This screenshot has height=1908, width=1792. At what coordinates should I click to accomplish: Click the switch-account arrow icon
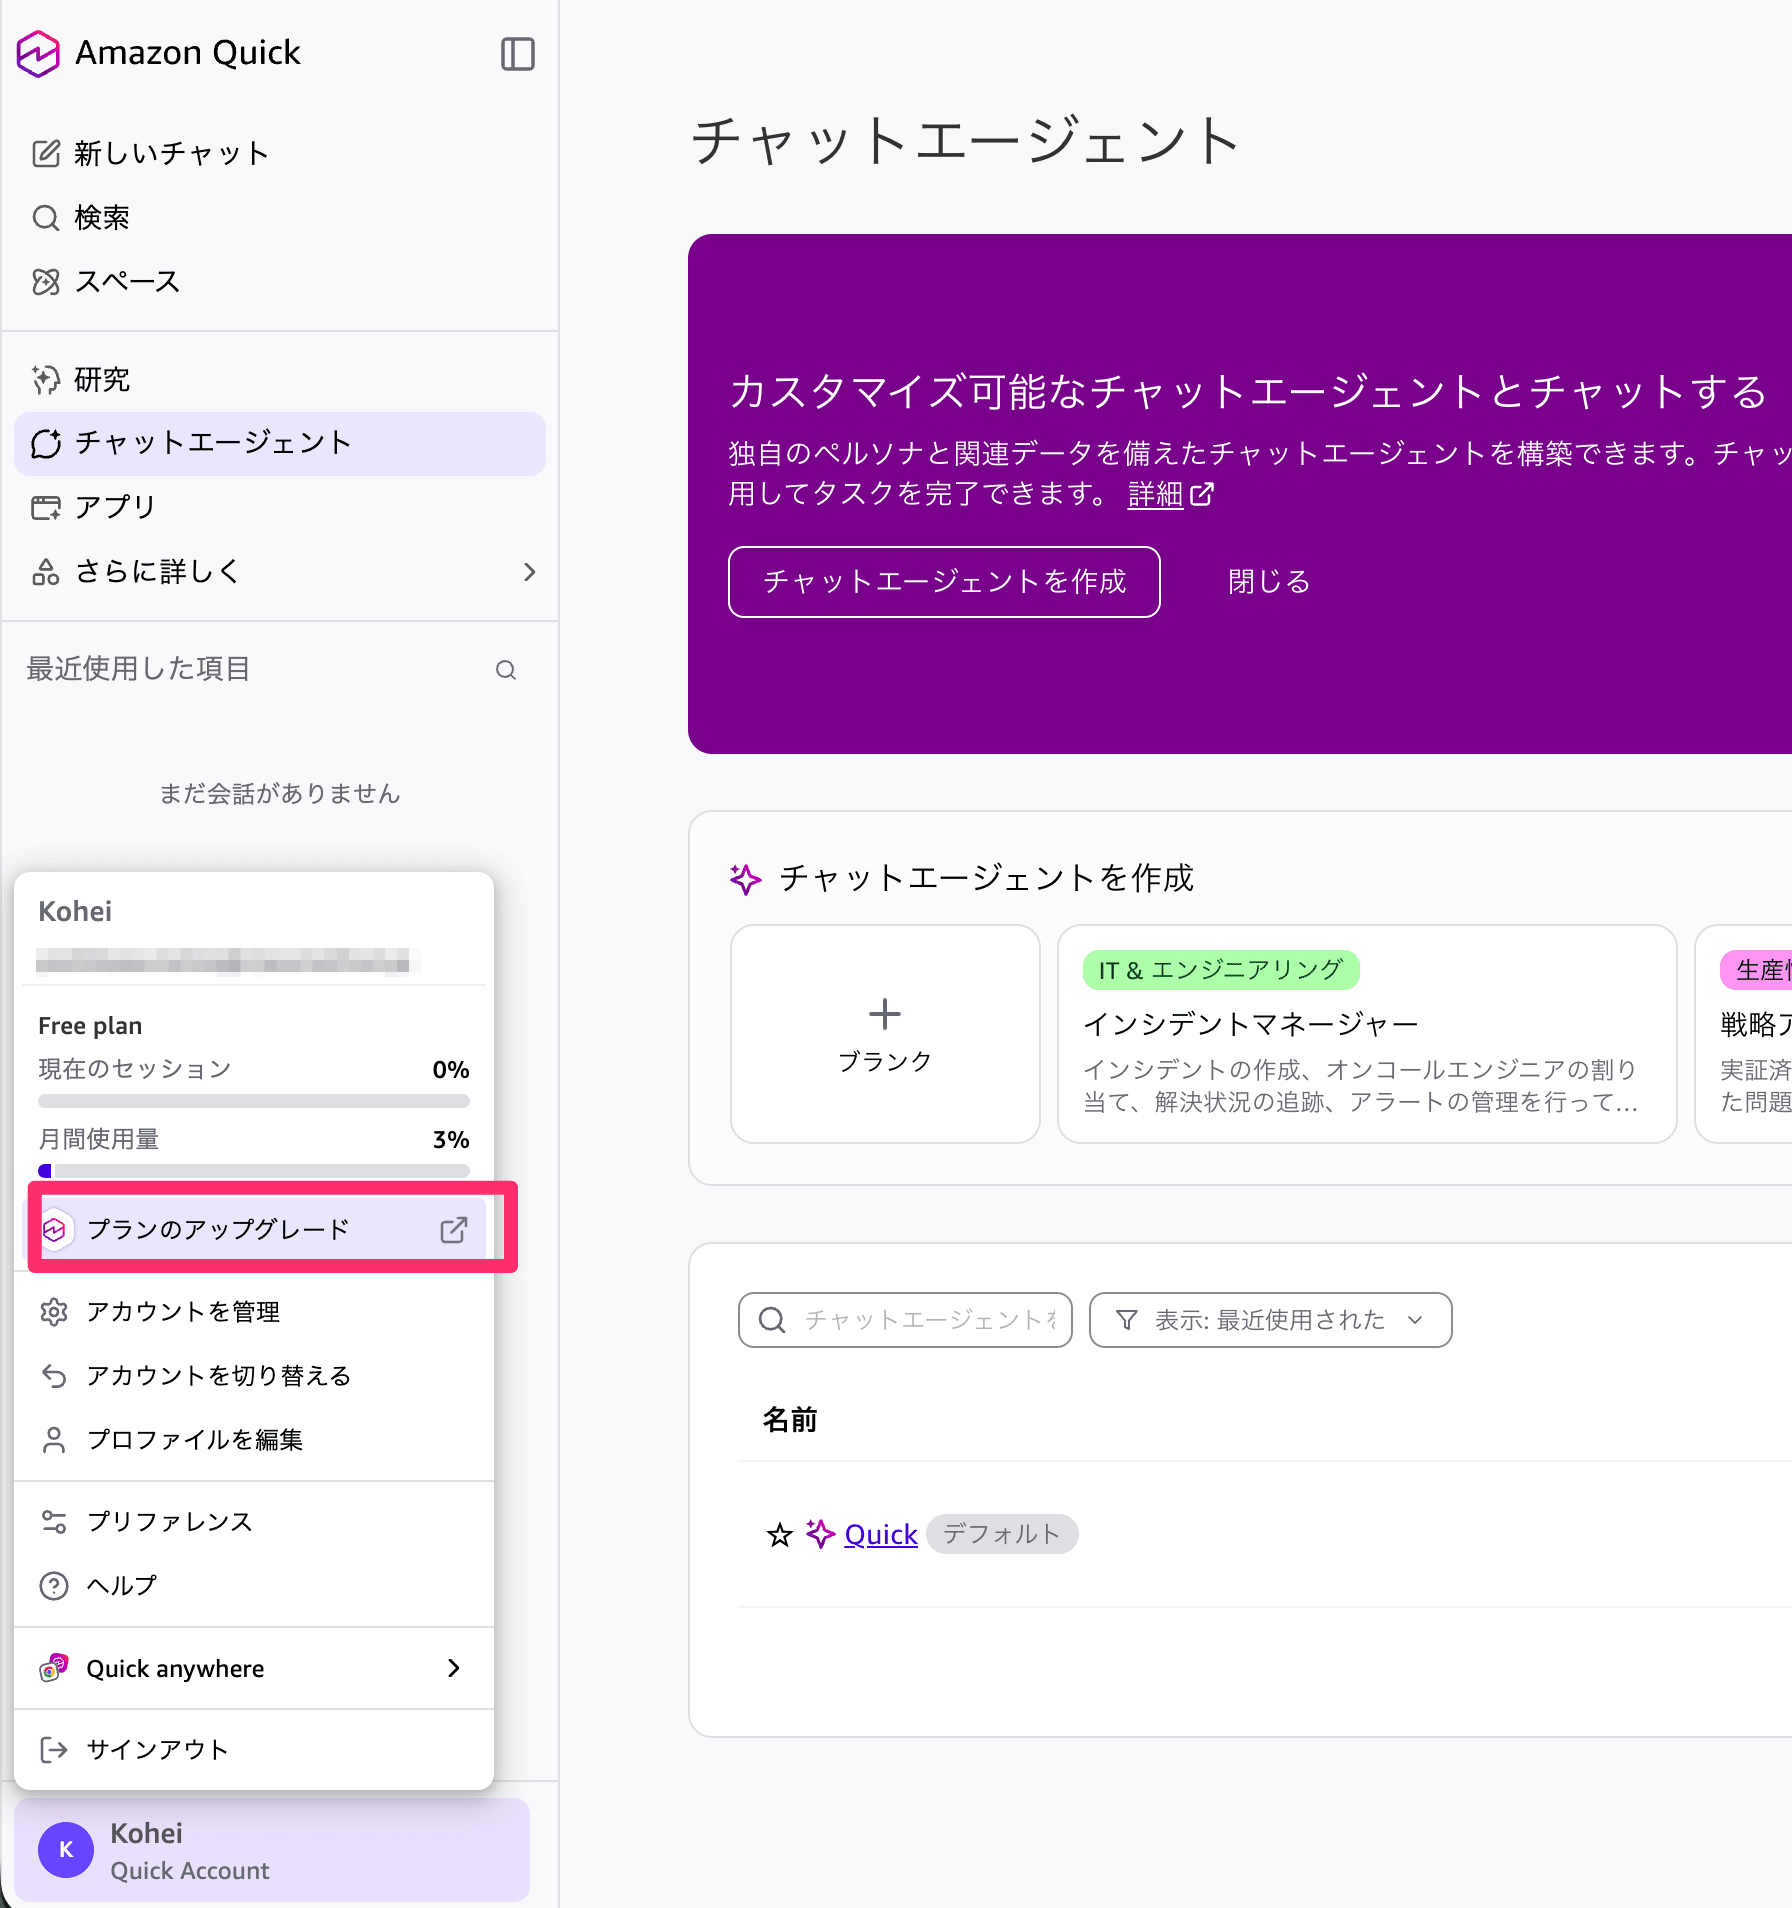coord(54,1376)
